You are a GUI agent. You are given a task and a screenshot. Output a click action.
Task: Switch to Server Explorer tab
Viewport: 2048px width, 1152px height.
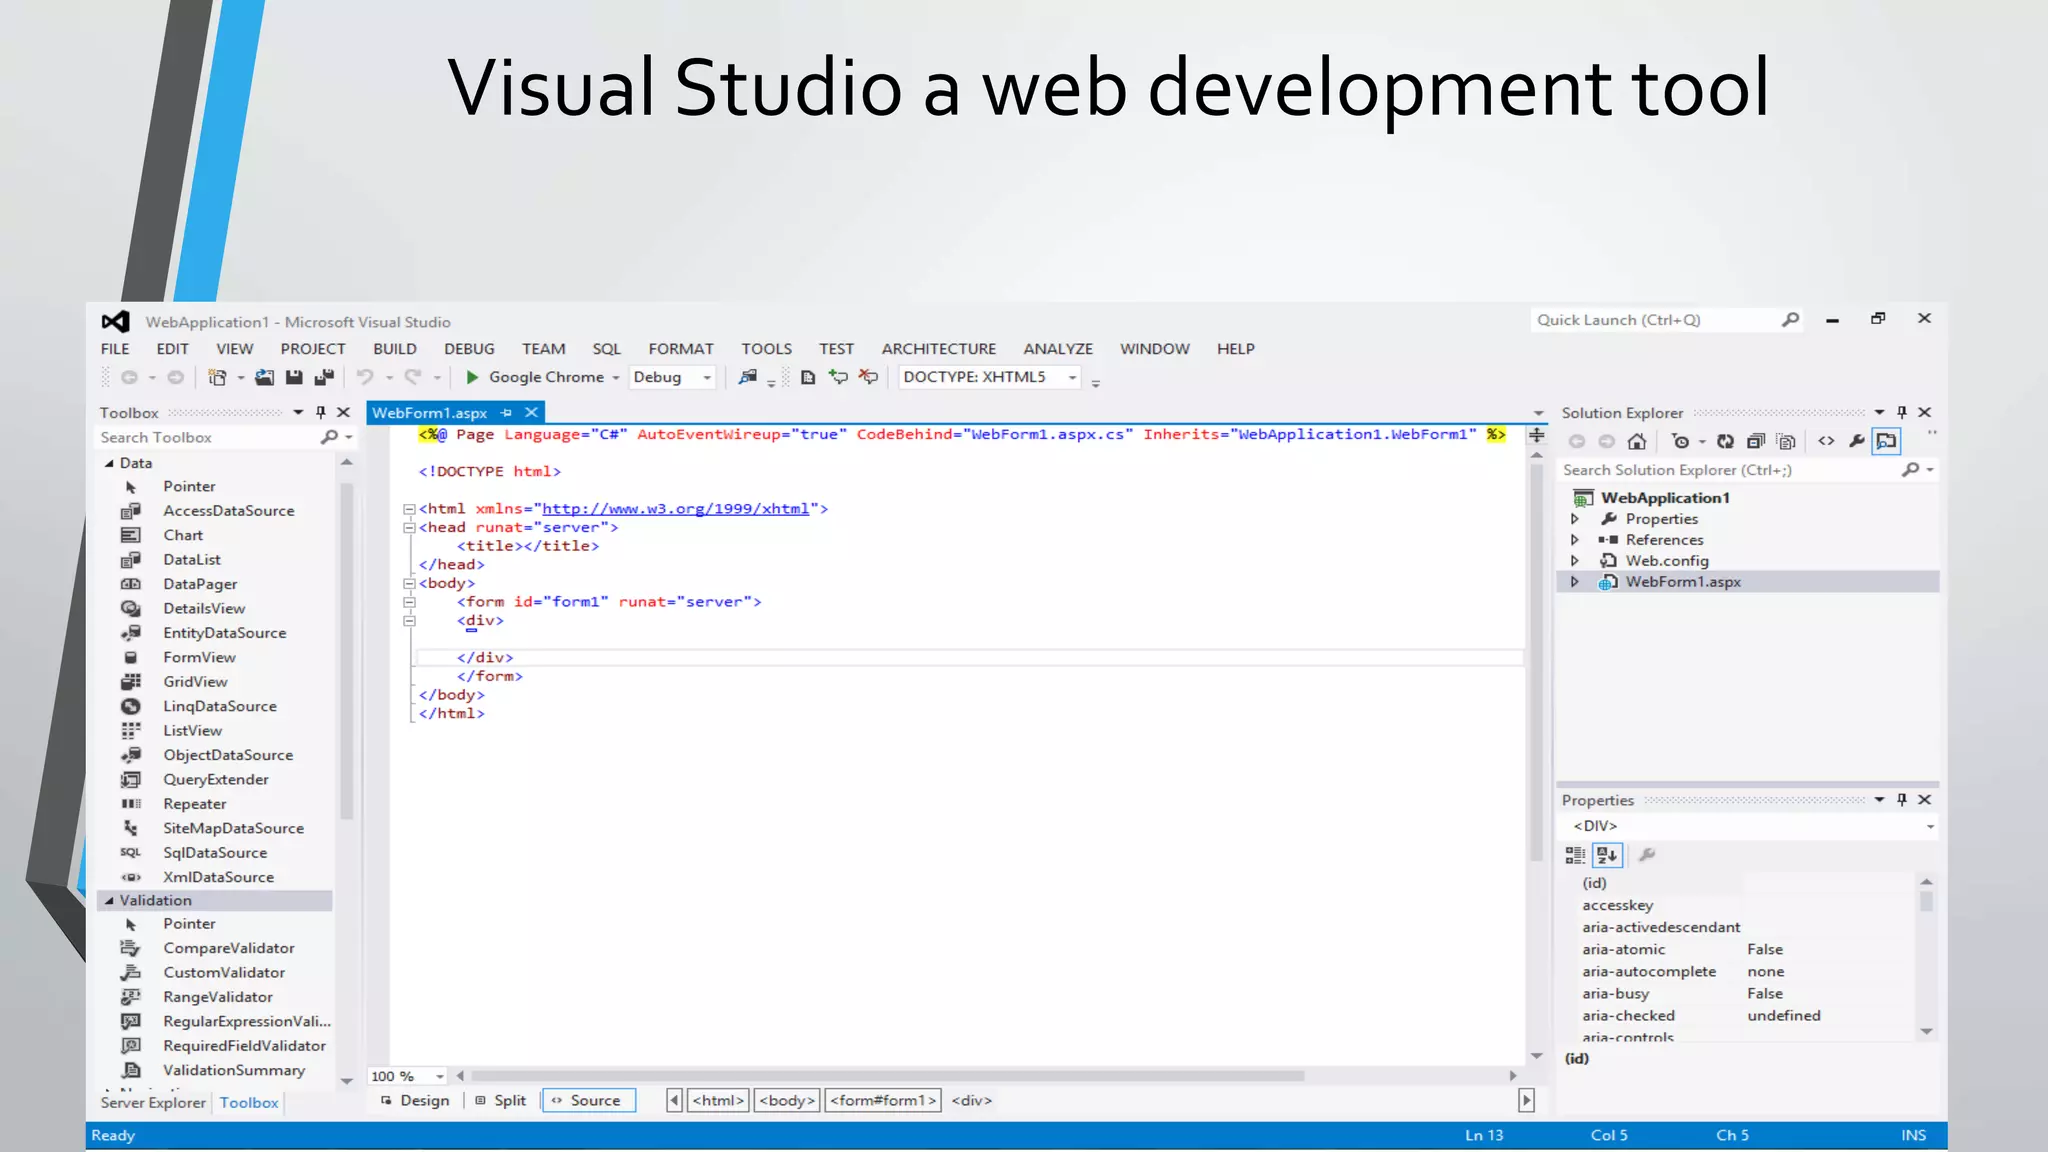[153, 1102]
